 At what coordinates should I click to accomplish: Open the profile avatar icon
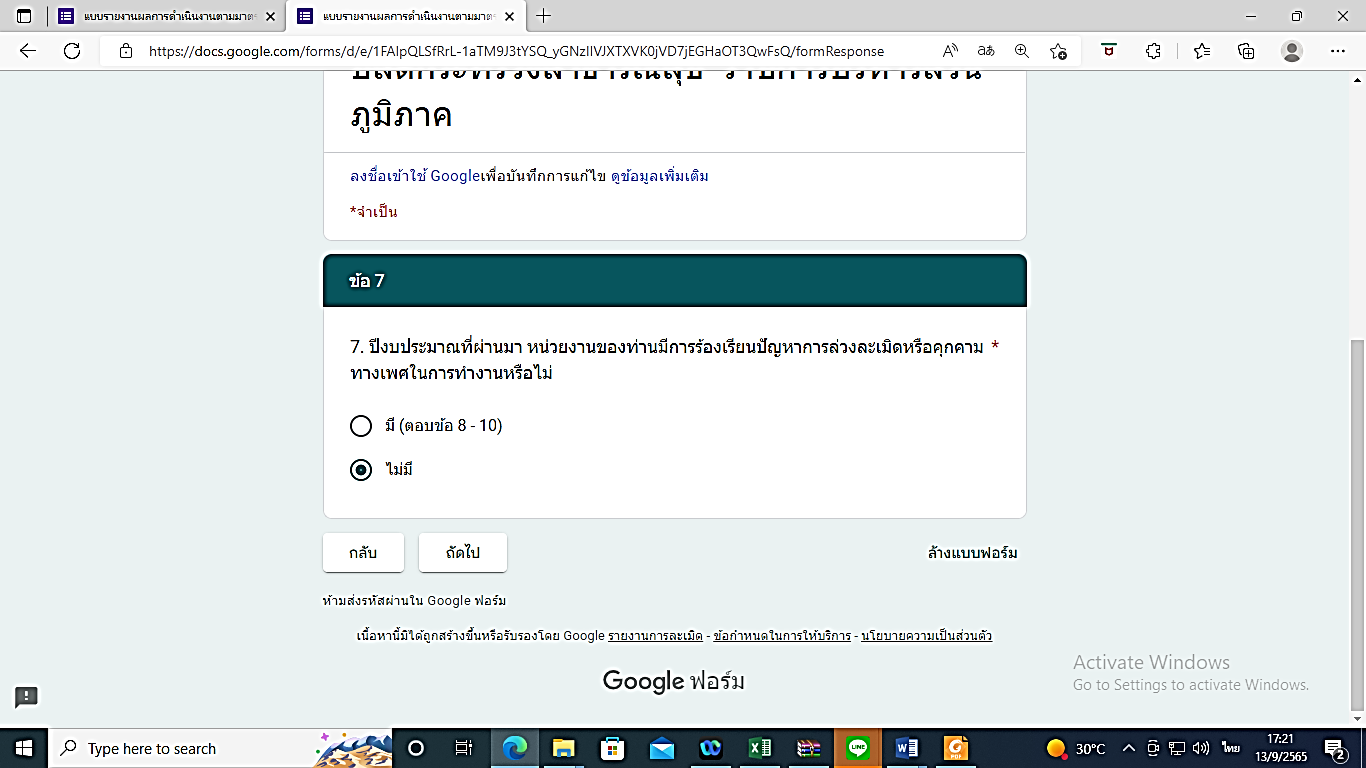[x=1292, y=51]
